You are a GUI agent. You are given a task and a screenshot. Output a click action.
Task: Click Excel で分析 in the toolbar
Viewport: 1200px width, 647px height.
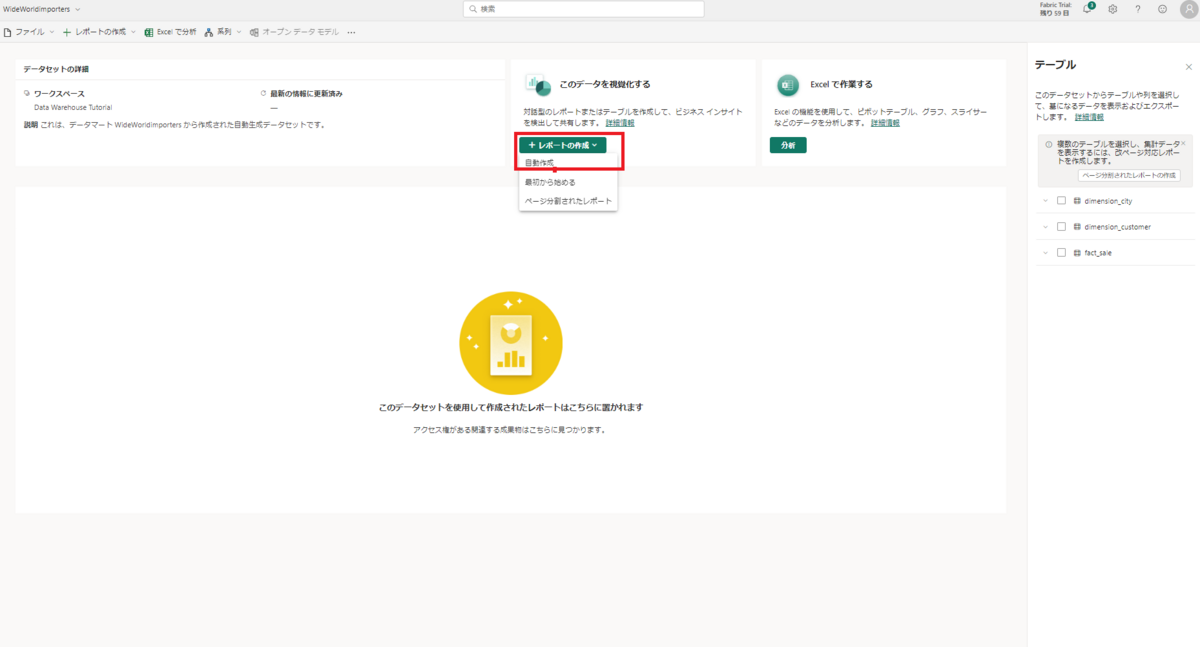coord(170,32)
